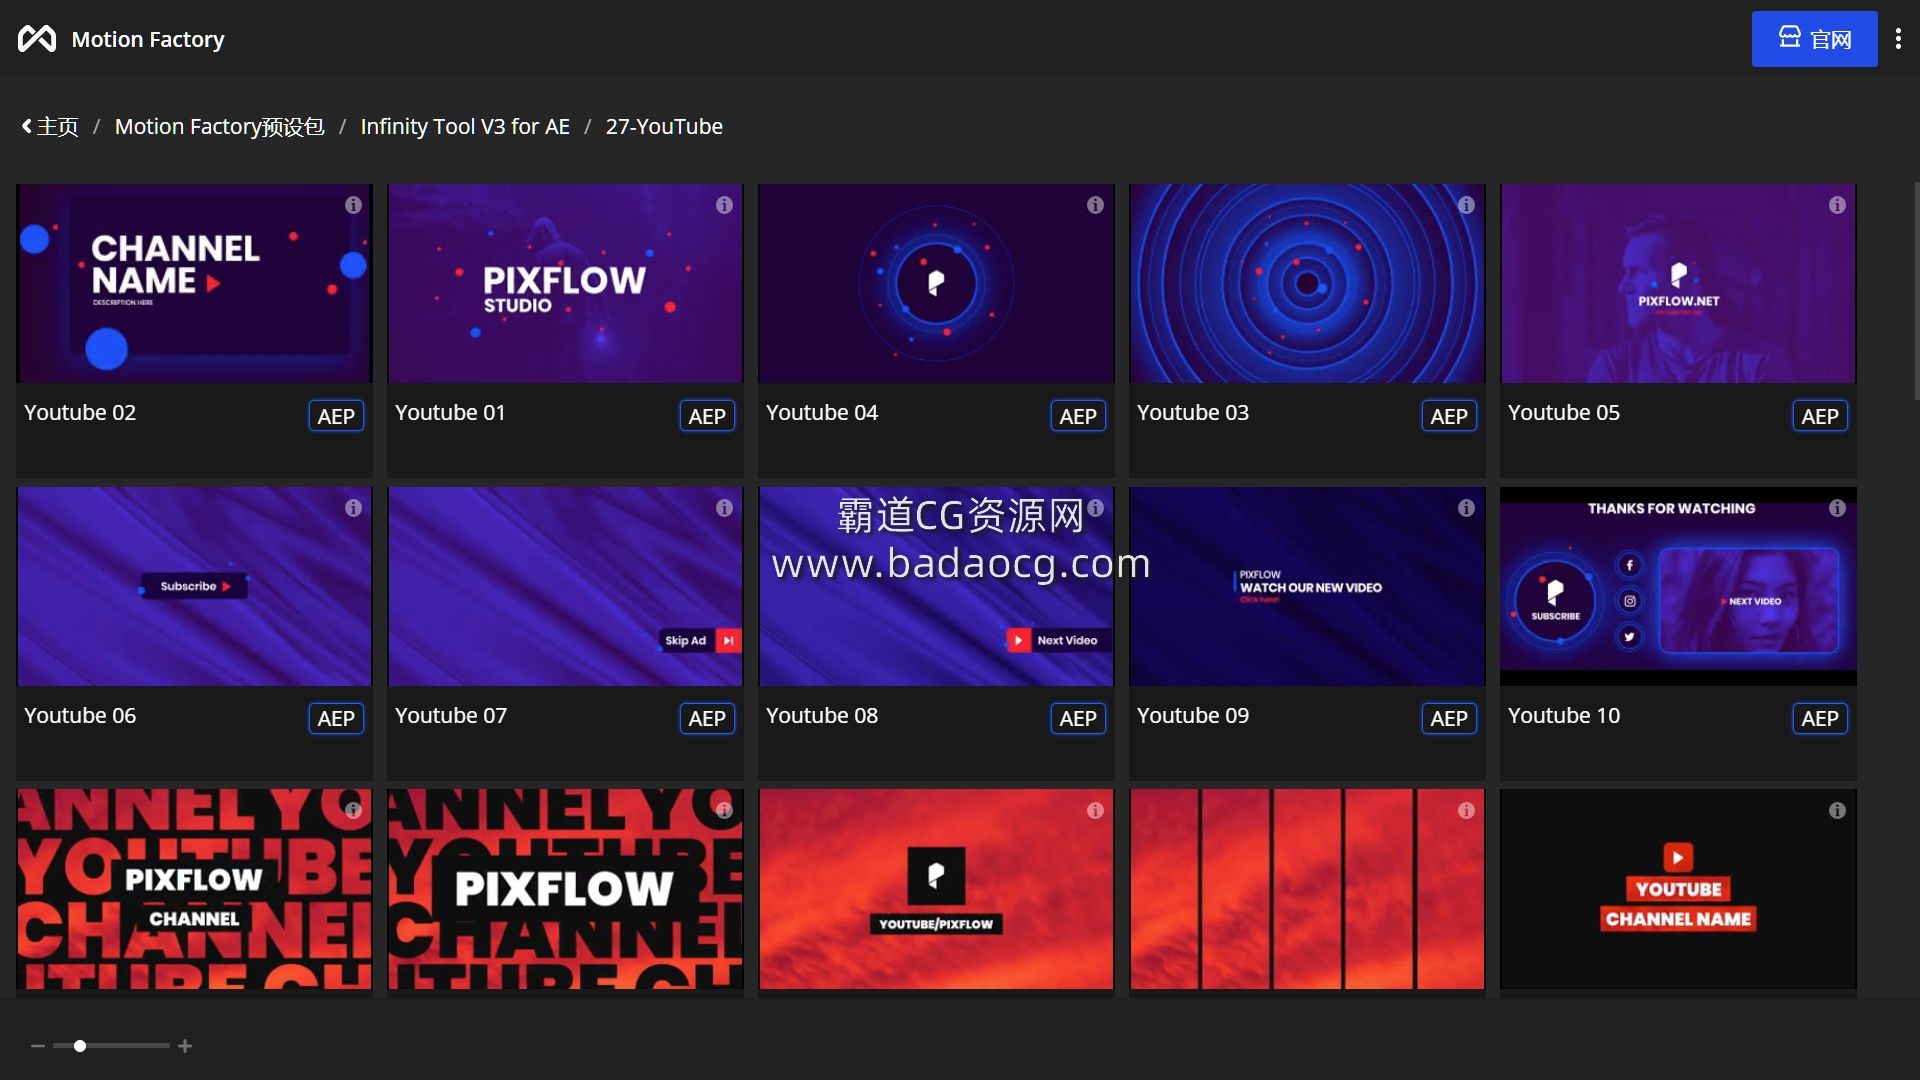Click AEP button for Youtube 10

click(1820, 718)
